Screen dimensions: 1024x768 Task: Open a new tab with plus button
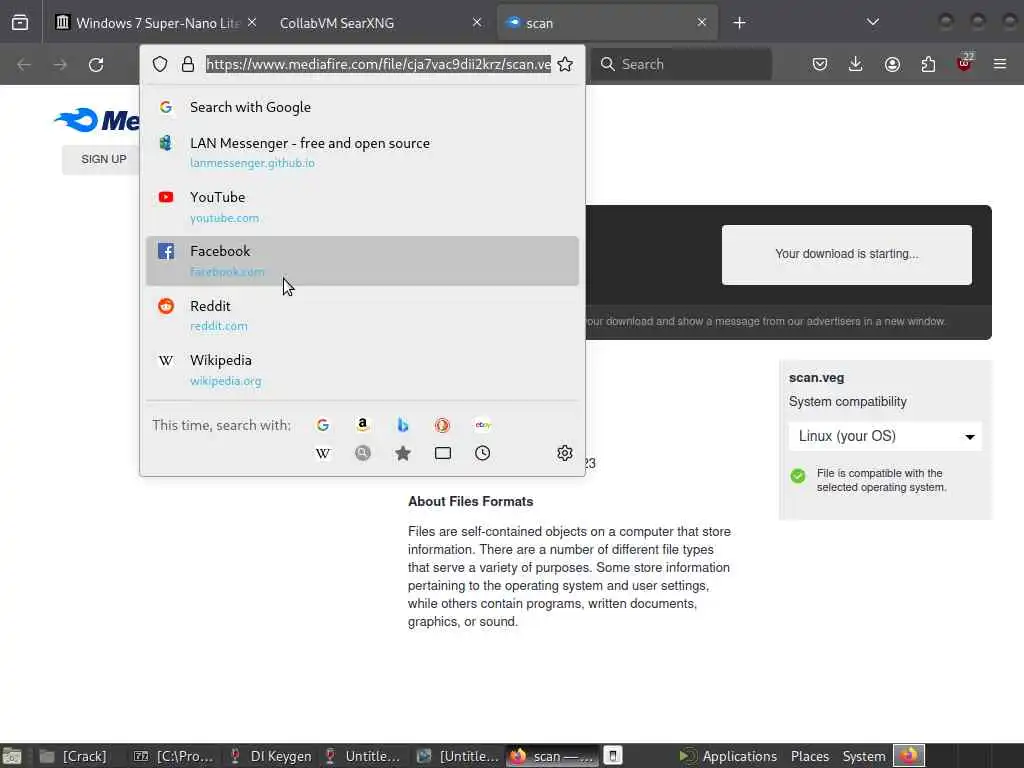[x=739, y=23]
